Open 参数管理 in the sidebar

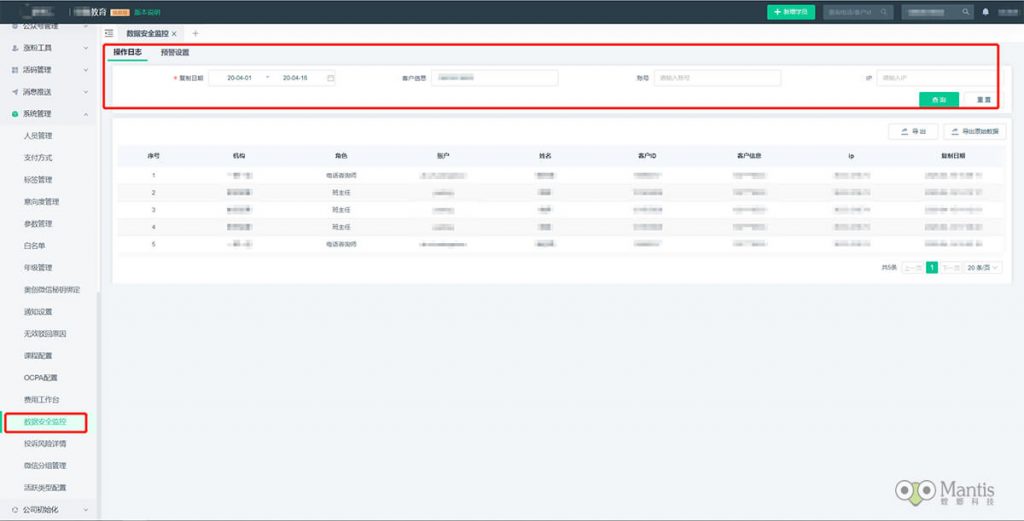(x=38, y=224)
